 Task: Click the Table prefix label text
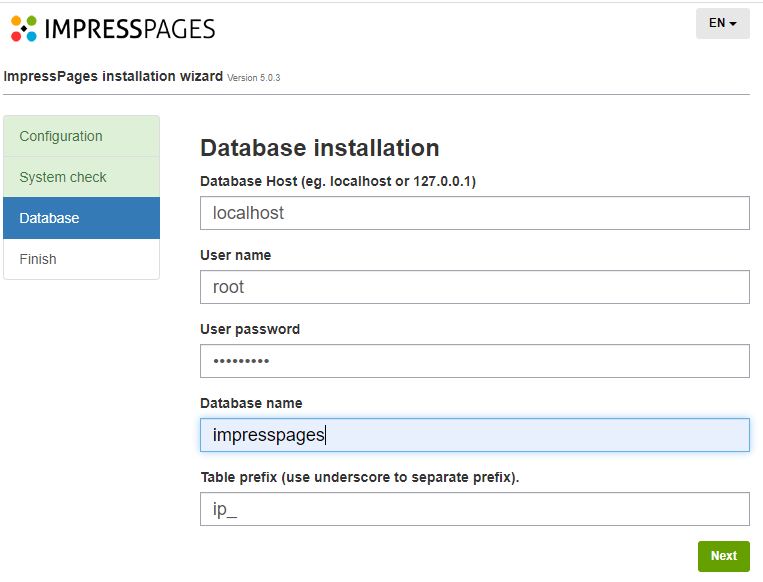[x=359, y=477]
